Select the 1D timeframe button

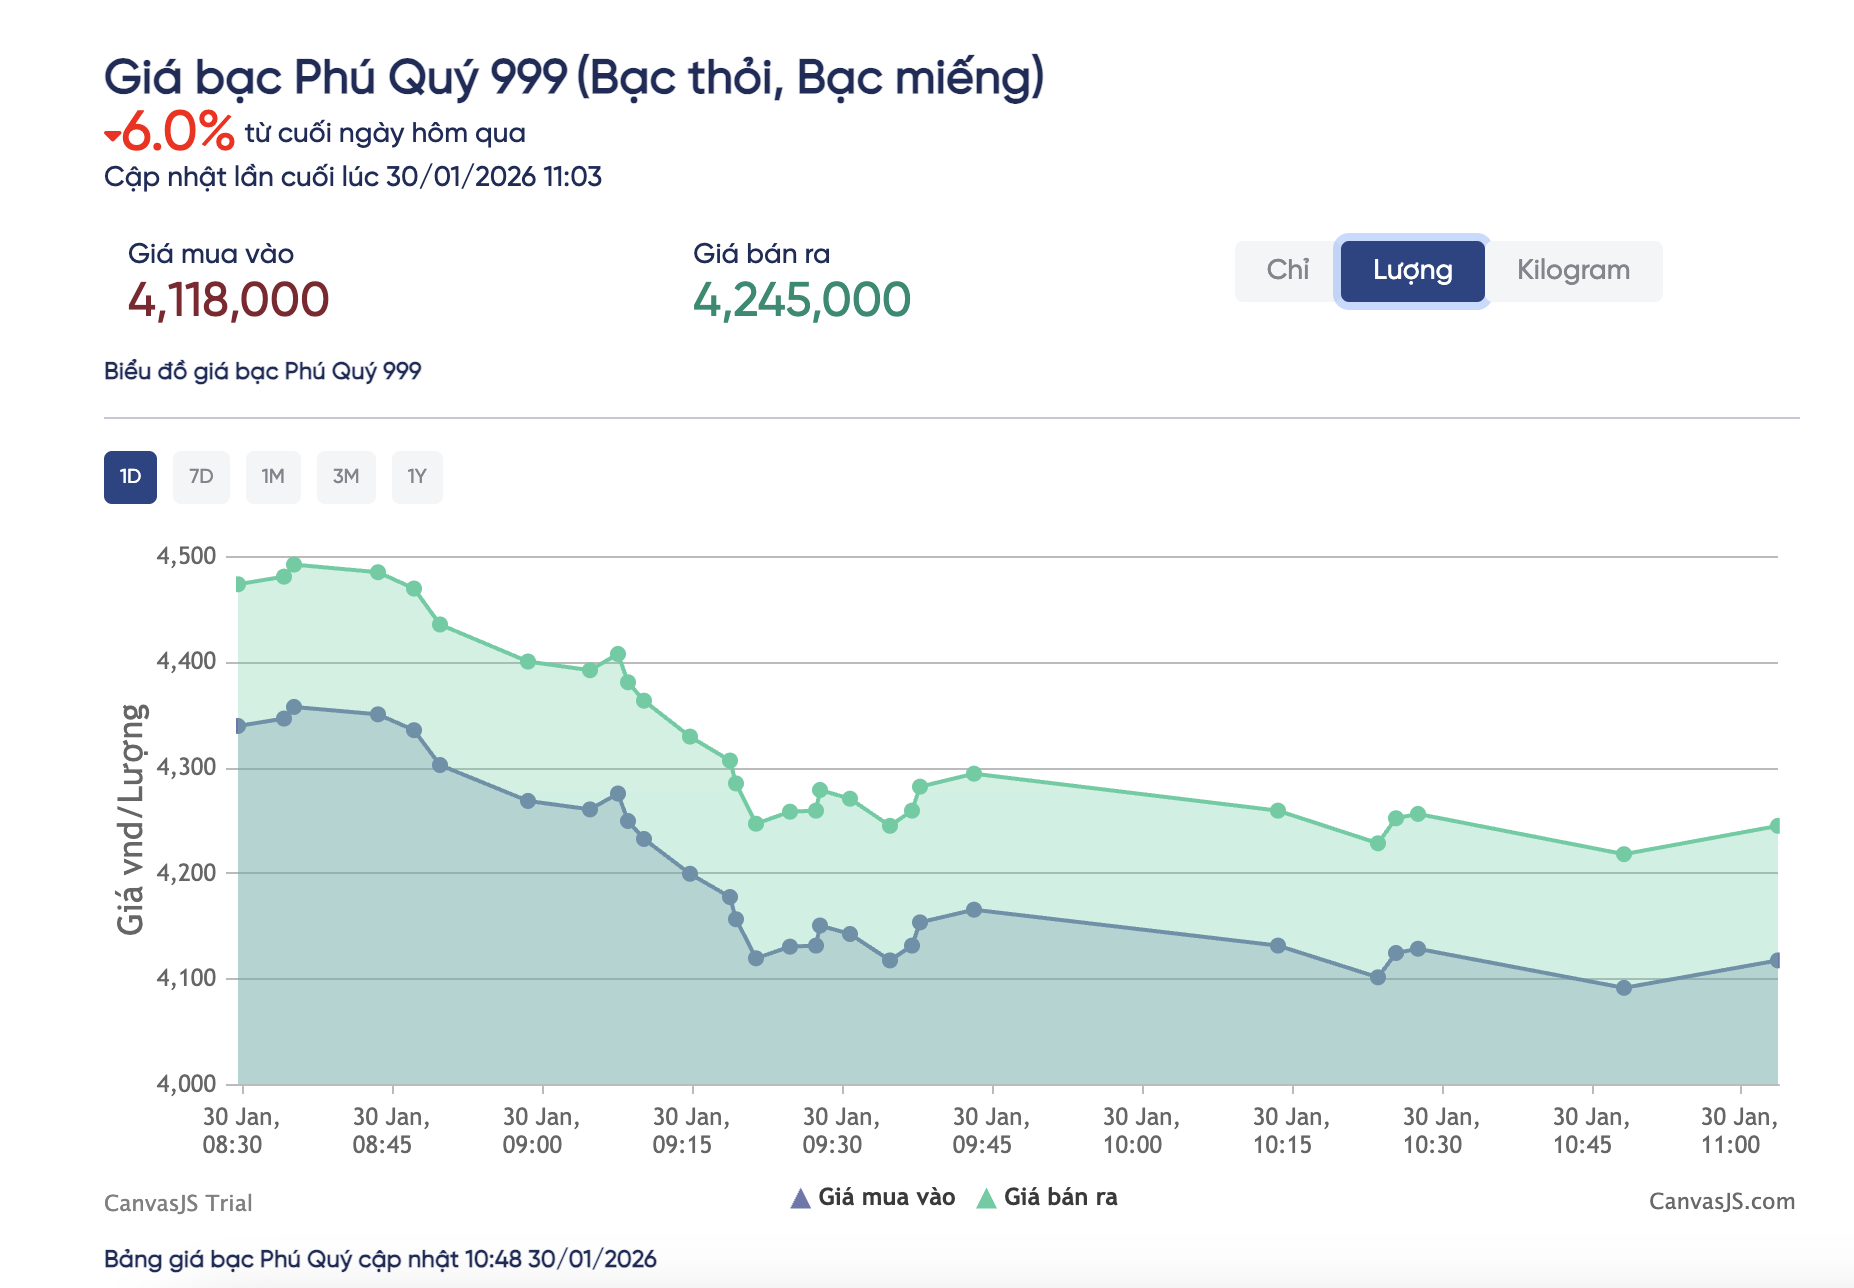(x=129, y=477)
